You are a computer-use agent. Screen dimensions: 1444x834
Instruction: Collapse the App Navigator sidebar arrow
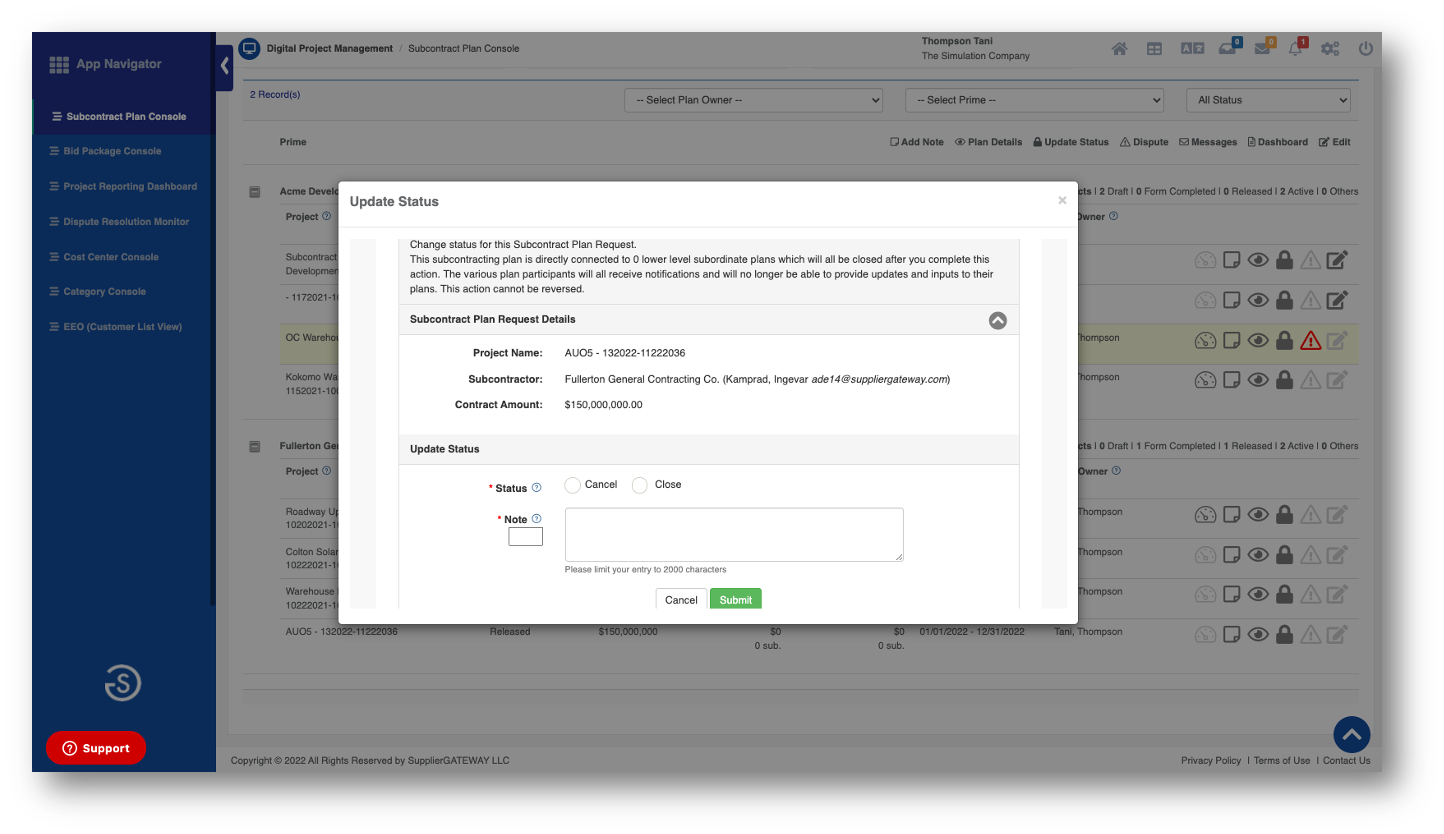[225, 66]
